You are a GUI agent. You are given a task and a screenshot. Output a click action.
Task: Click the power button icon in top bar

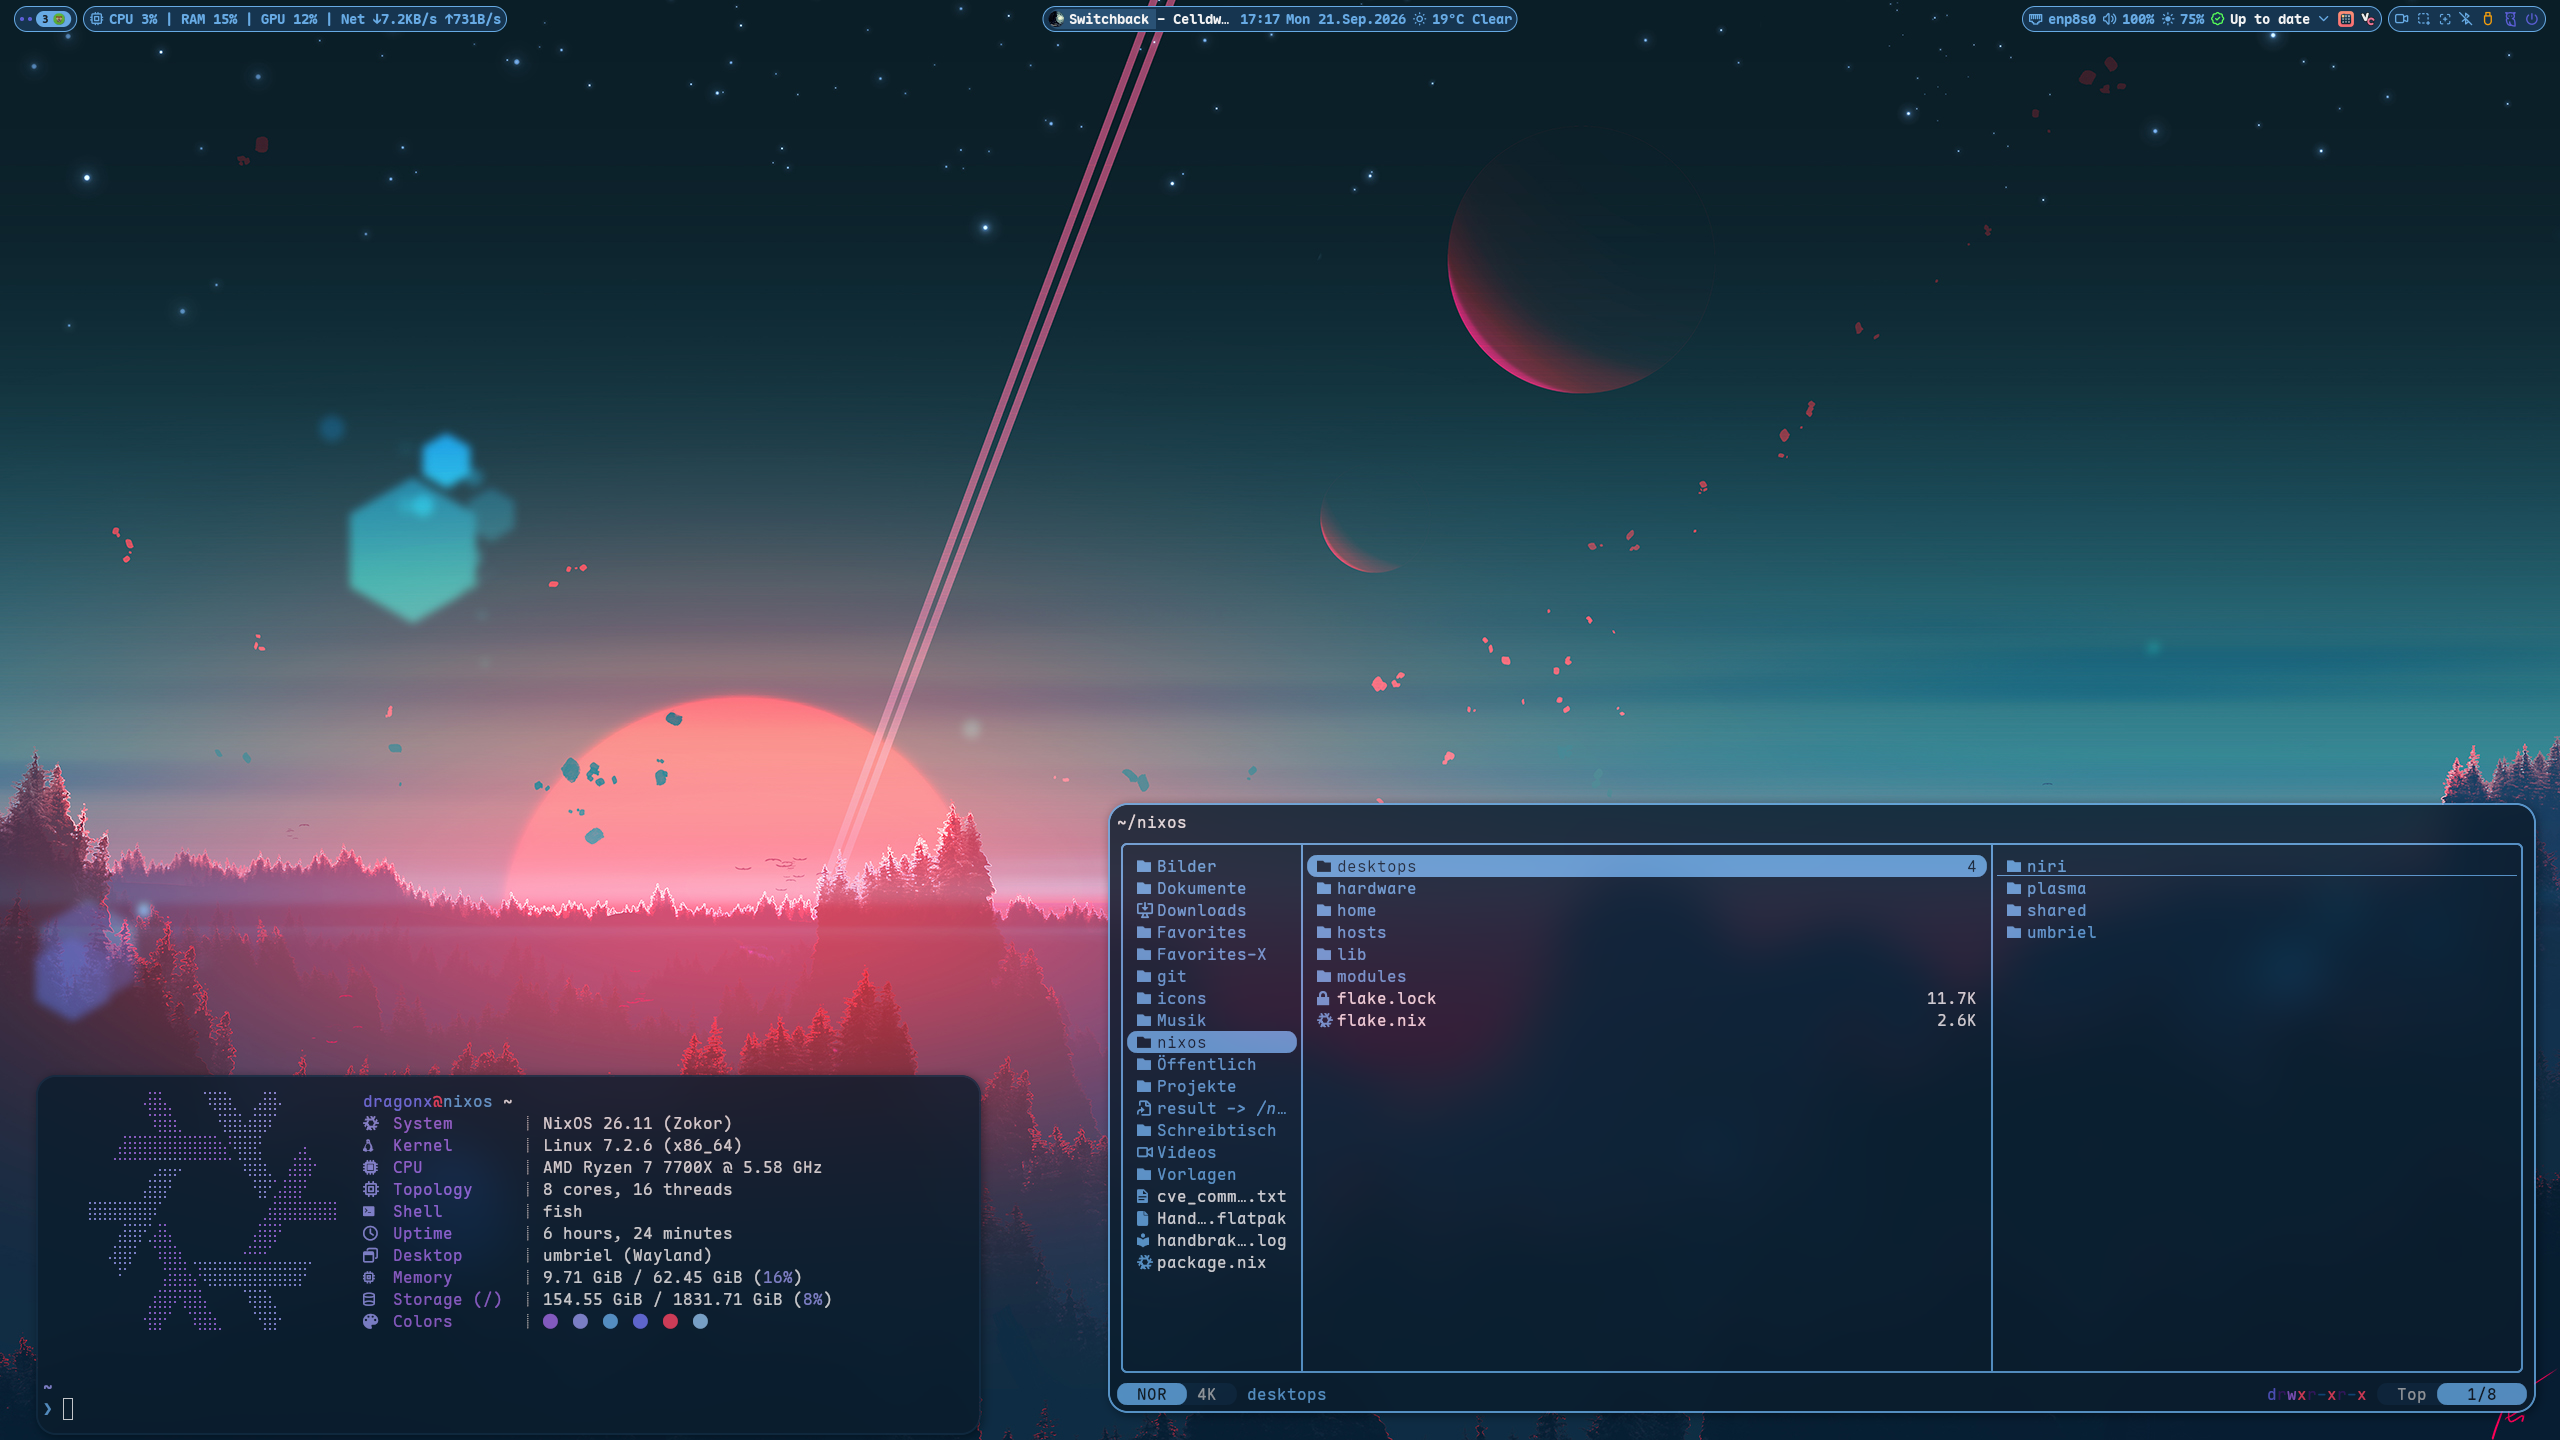[2532, 19]
